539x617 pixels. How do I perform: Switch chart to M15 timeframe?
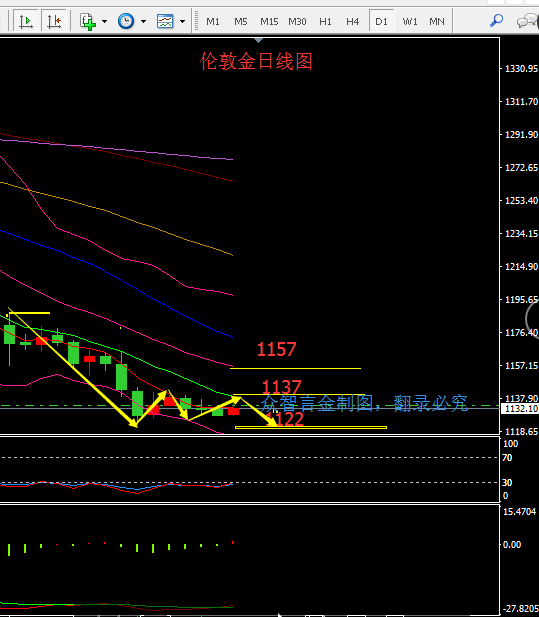click(x=269, y=22)
